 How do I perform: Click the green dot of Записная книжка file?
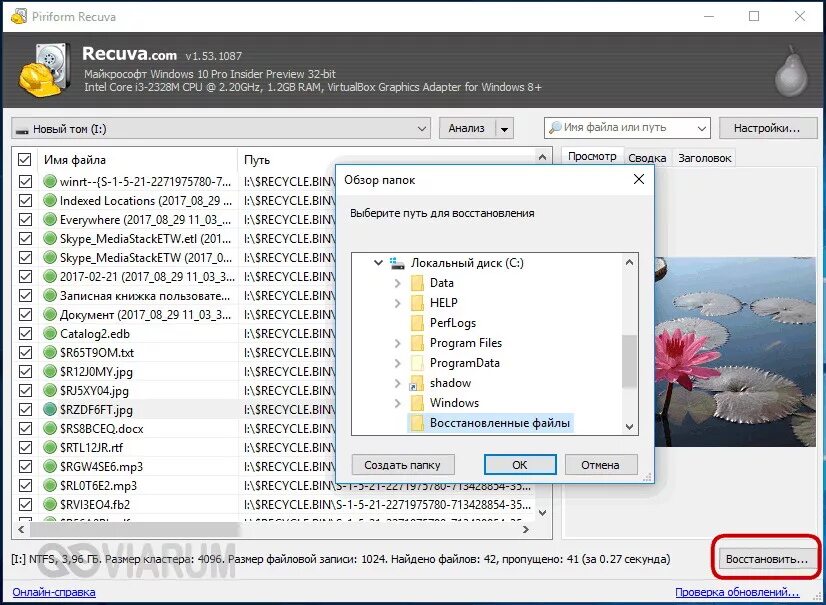(x=50, y=296)
